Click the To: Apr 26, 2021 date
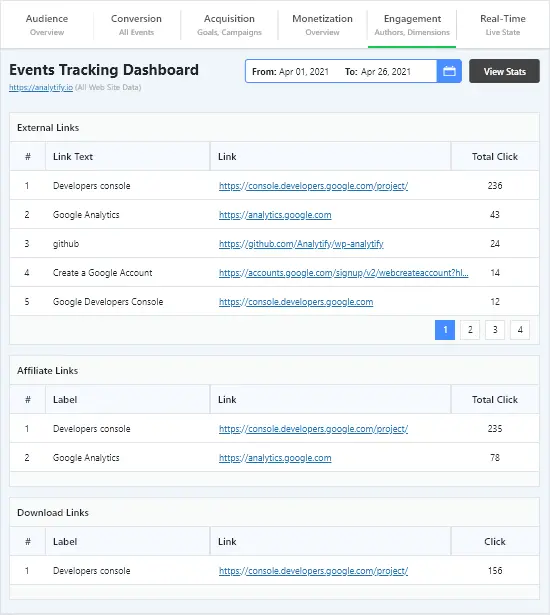550x615 pixels. pyautogui.click(x=378, y=72)
